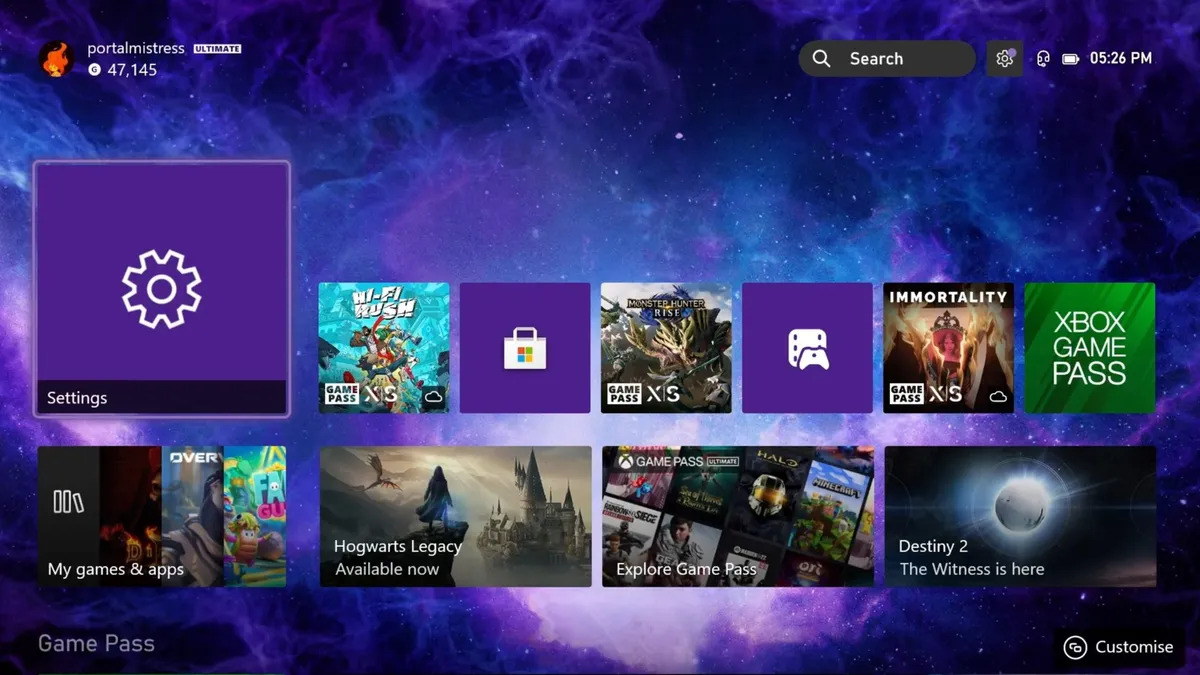Open the large Settings tile
The image size is (1200, 675).
point(161,290)
